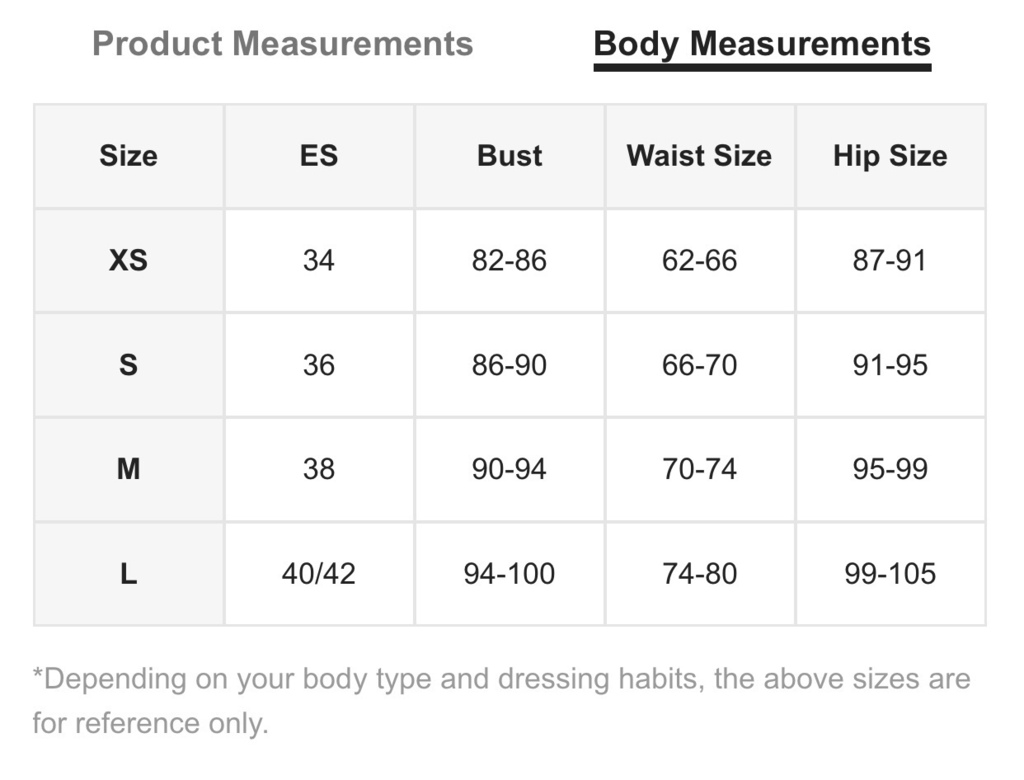Select the M size row label

tap(129, 469)
